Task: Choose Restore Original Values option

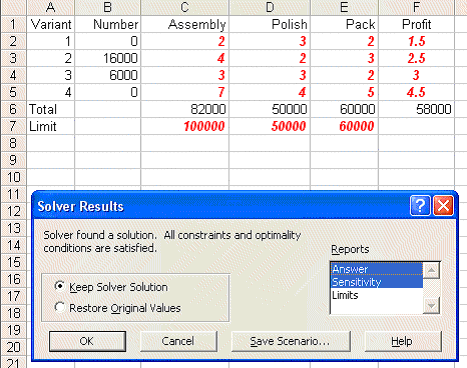Action: pos(59,307)
